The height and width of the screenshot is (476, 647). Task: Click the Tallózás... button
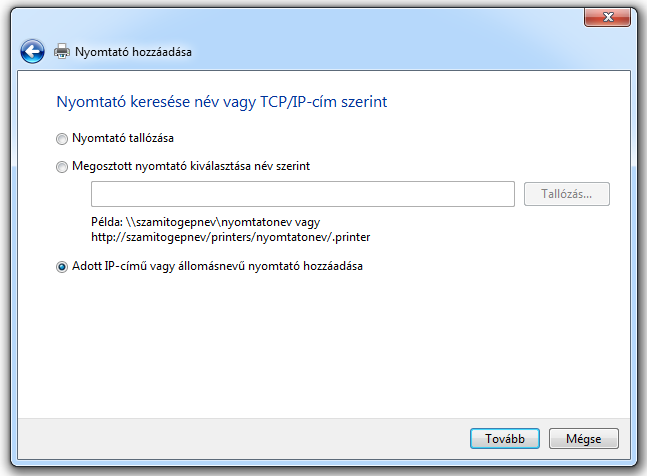567,194
